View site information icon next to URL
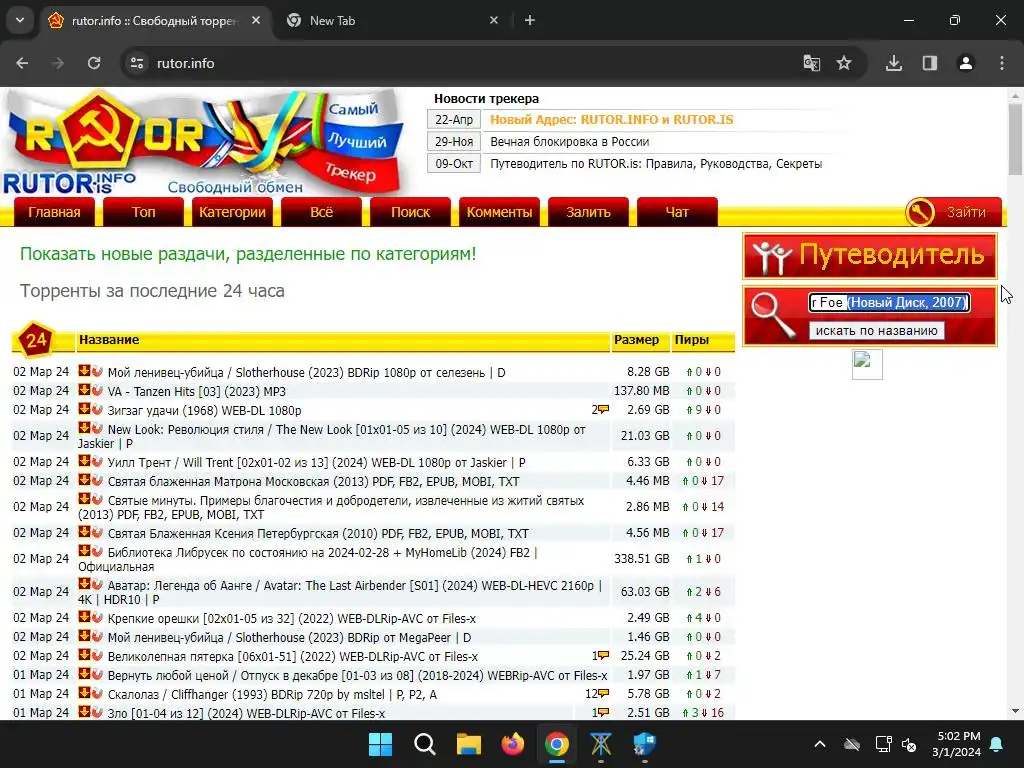The height and width of the screenshot is (768, 1024). (x=137, y=63)
